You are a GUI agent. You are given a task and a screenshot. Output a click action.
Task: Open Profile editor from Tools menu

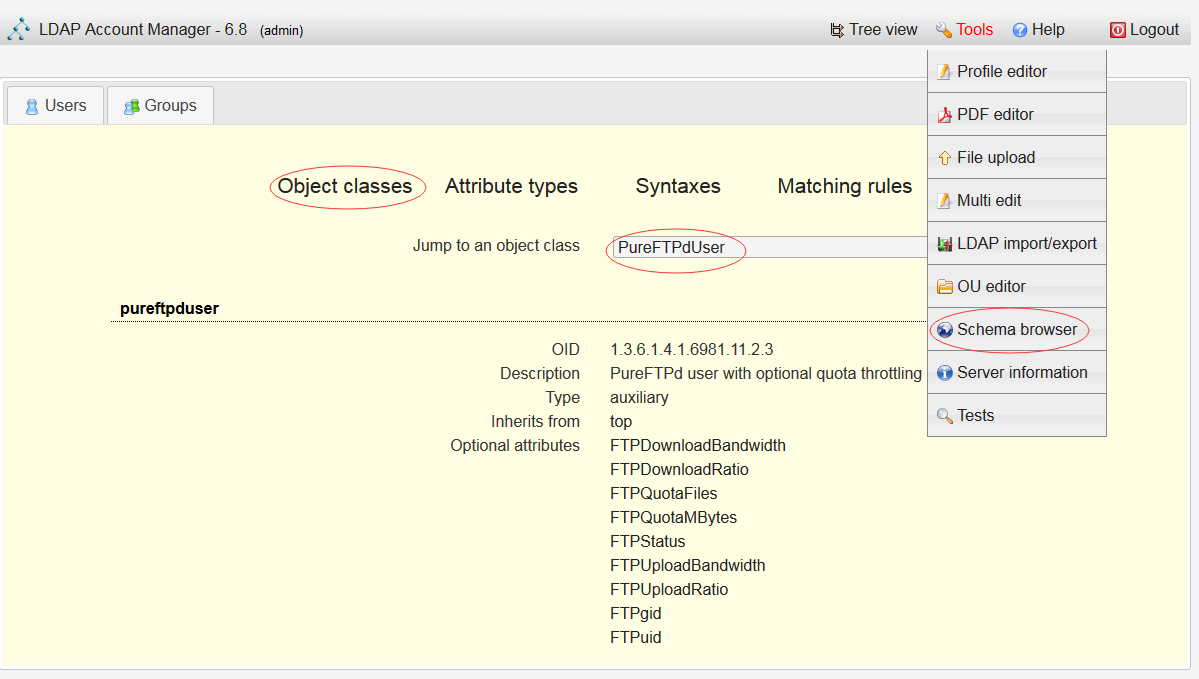1001,72
